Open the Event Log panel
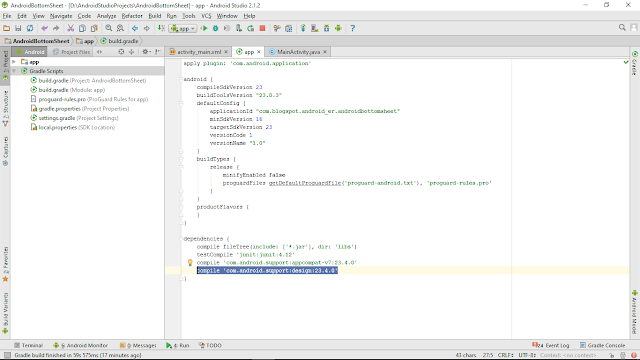 [x=551, y=345]
